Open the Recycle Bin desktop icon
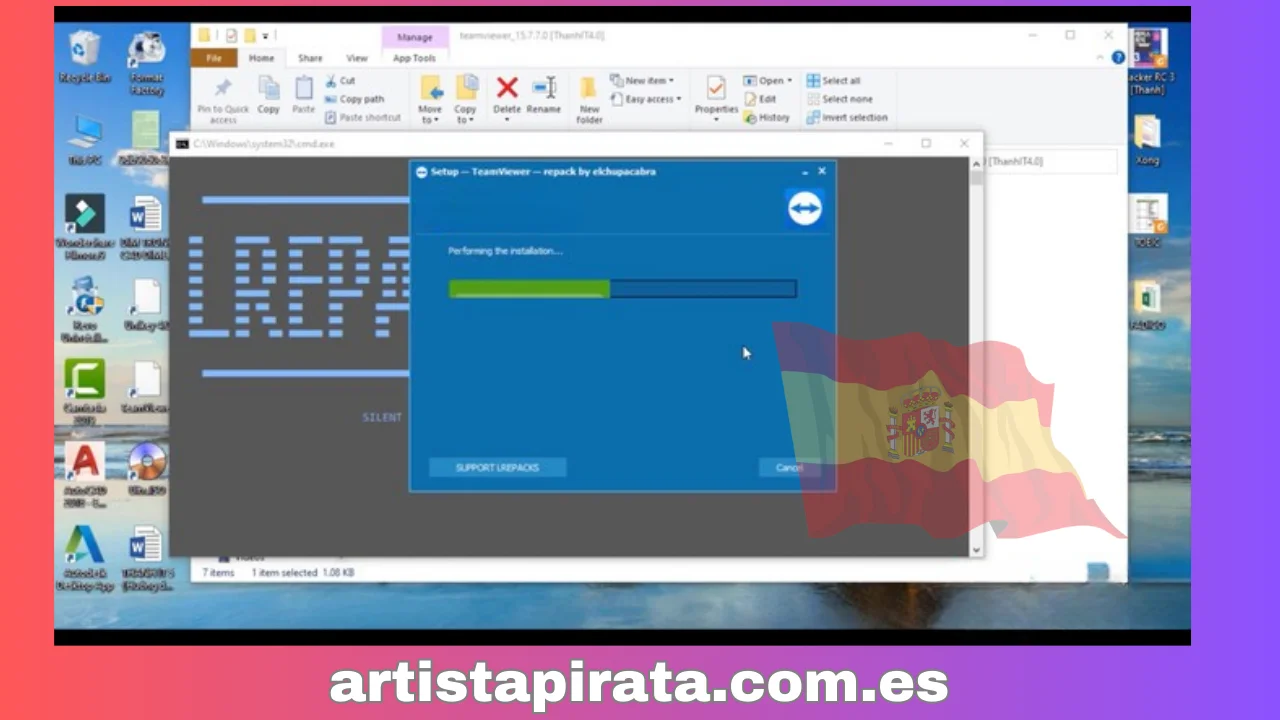 tap(84, 57)
